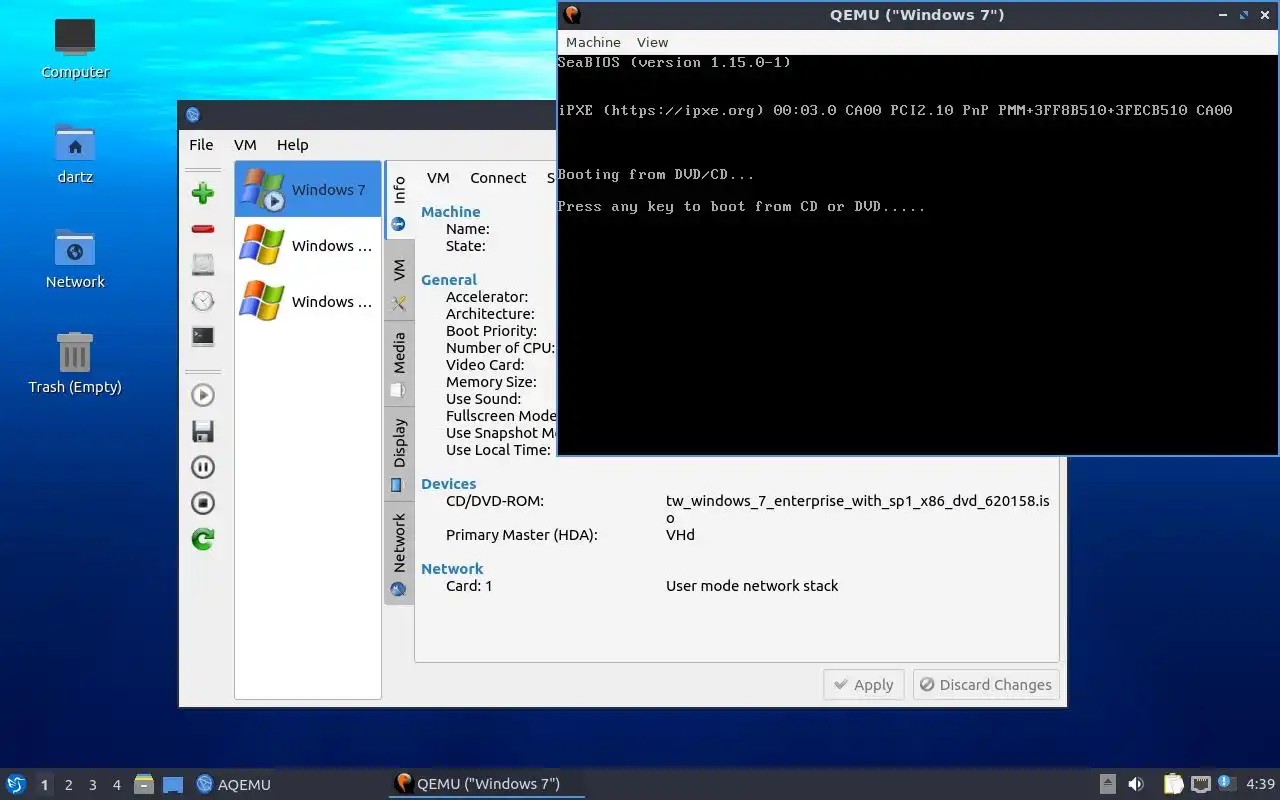Click the network tray icon
The image size is (1280, 800).
(x=1201, y=784)
